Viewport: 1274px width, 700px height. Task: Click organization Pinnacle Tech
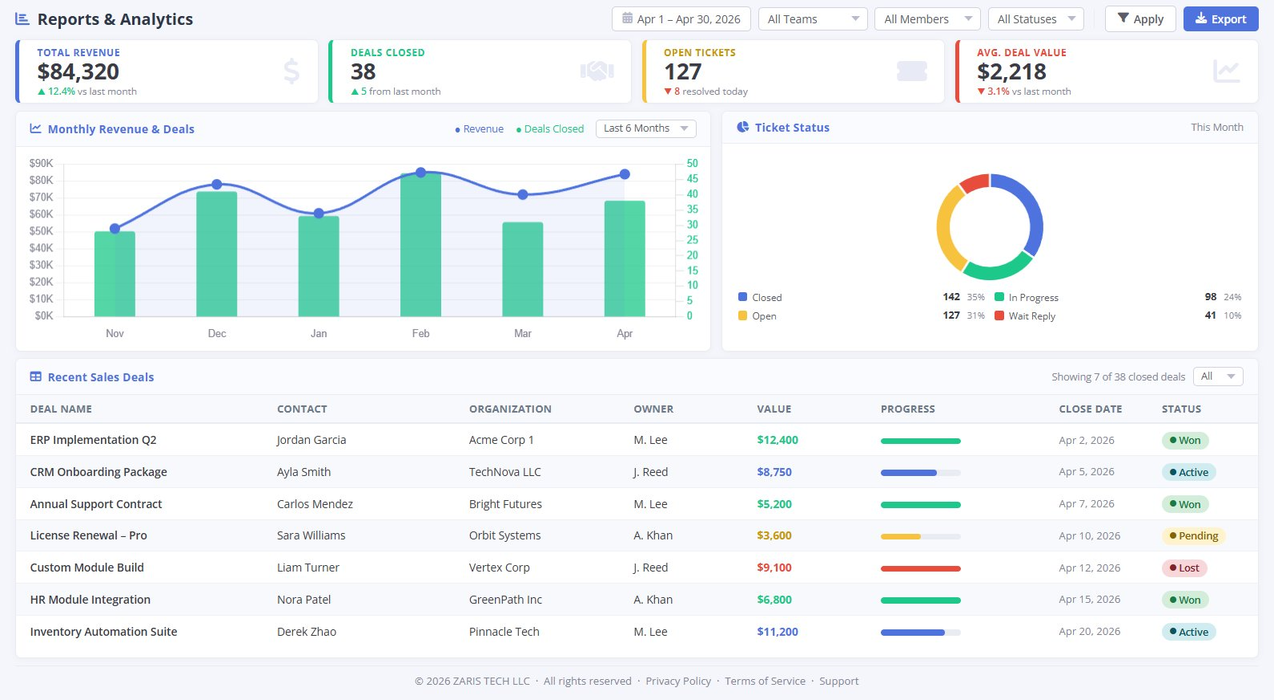[504, 632]
